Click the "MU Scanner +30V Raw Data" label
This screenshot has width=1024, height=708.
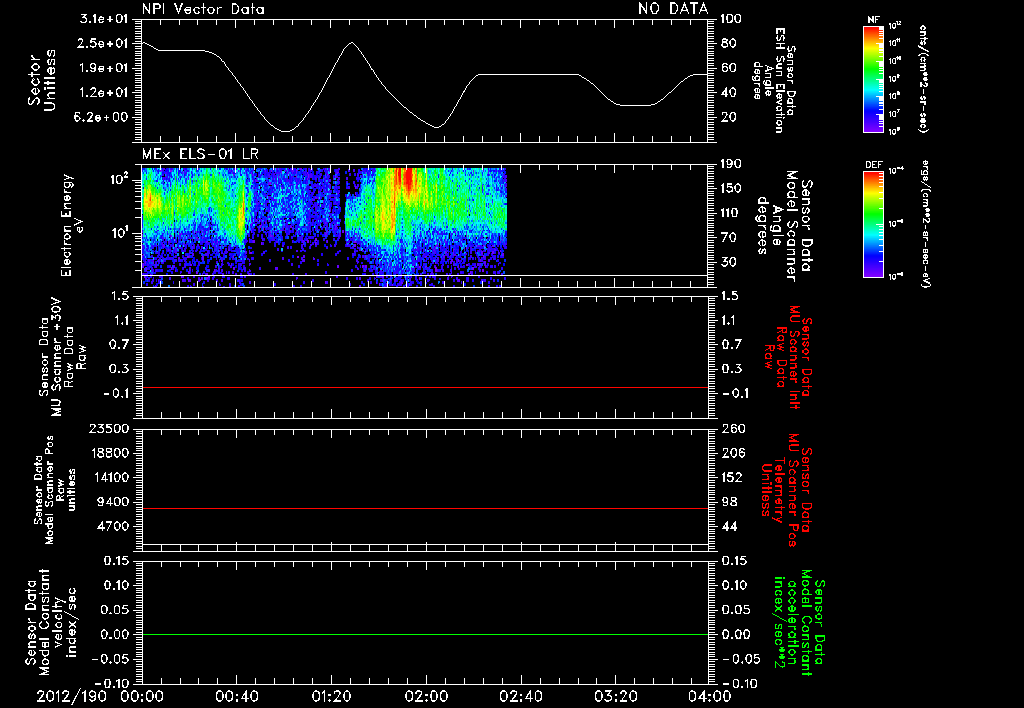62,357
